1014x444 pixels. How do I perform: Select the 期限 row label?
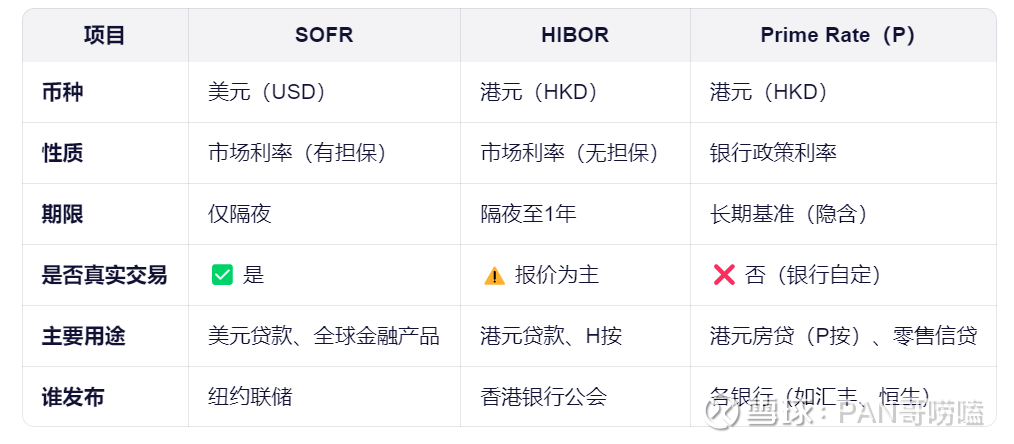pyautogui.click(x=63, y=214)
